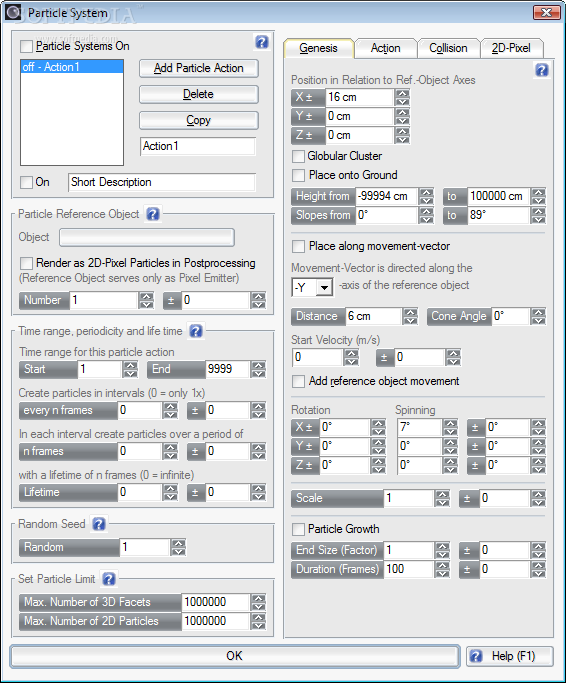Click Add Particle Action button

tap(199, 68)
